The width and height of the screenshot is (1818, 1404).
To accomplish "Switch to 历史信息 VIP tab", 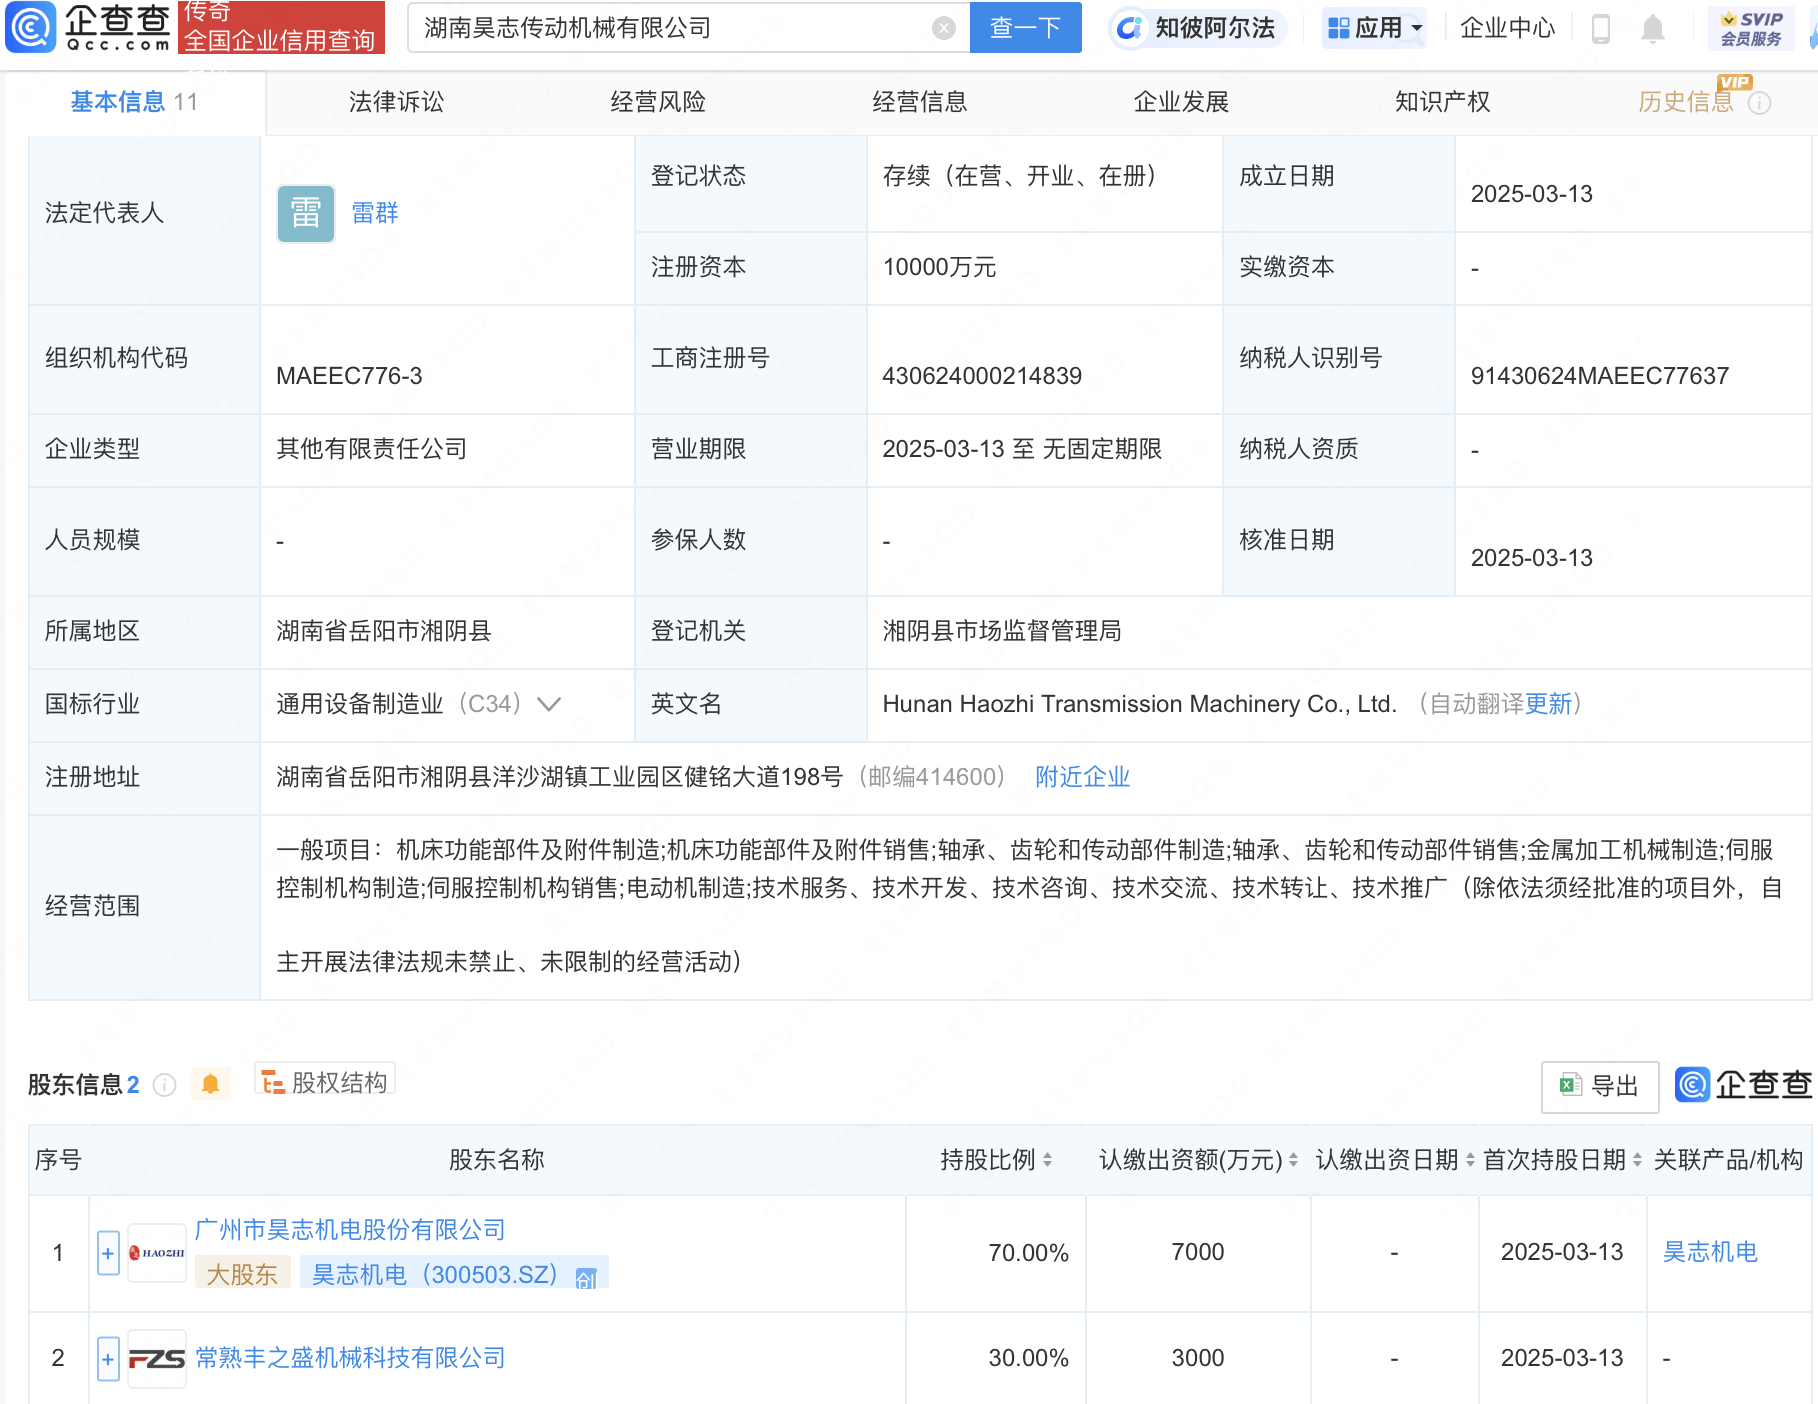I will tap(1686, 102).
